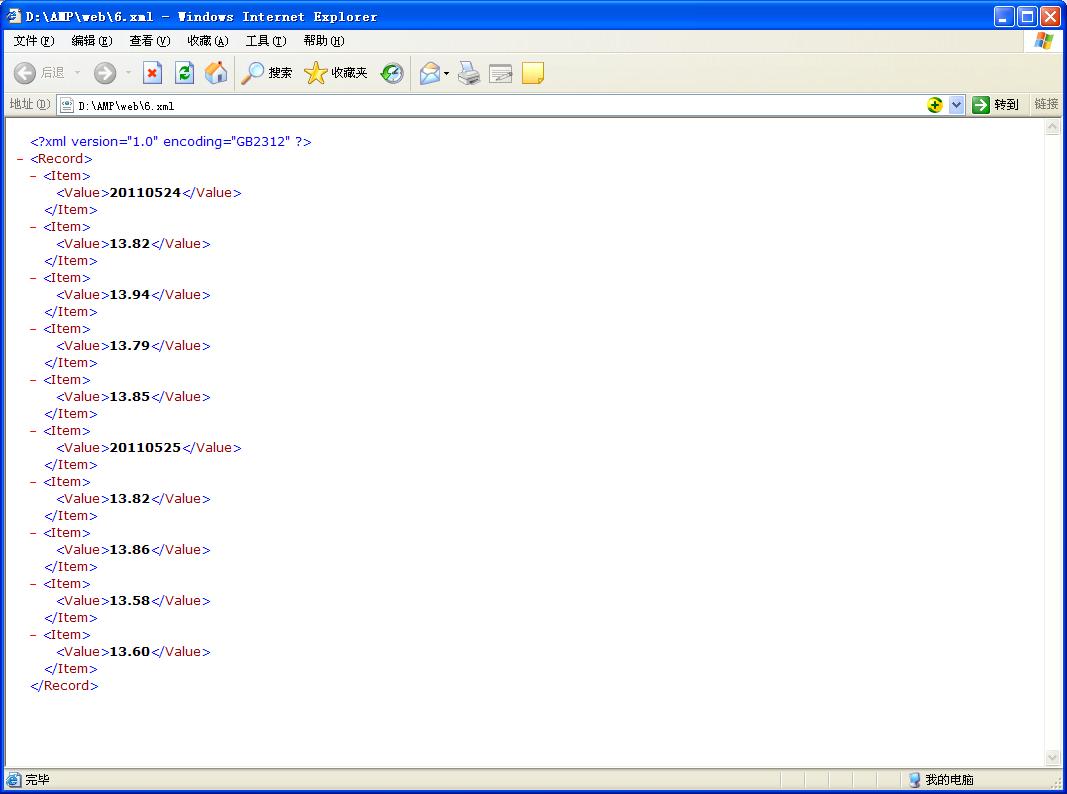Screen dimensions: 1067x794
Task: Click the IE icon in title bar
Action: tap(14, 16)
